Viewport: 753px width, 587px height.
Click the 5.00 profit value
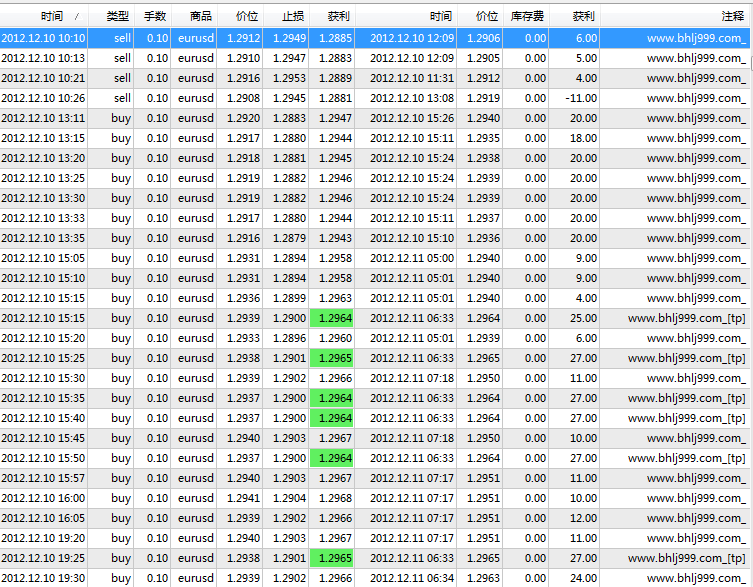[x=586, y=58]
